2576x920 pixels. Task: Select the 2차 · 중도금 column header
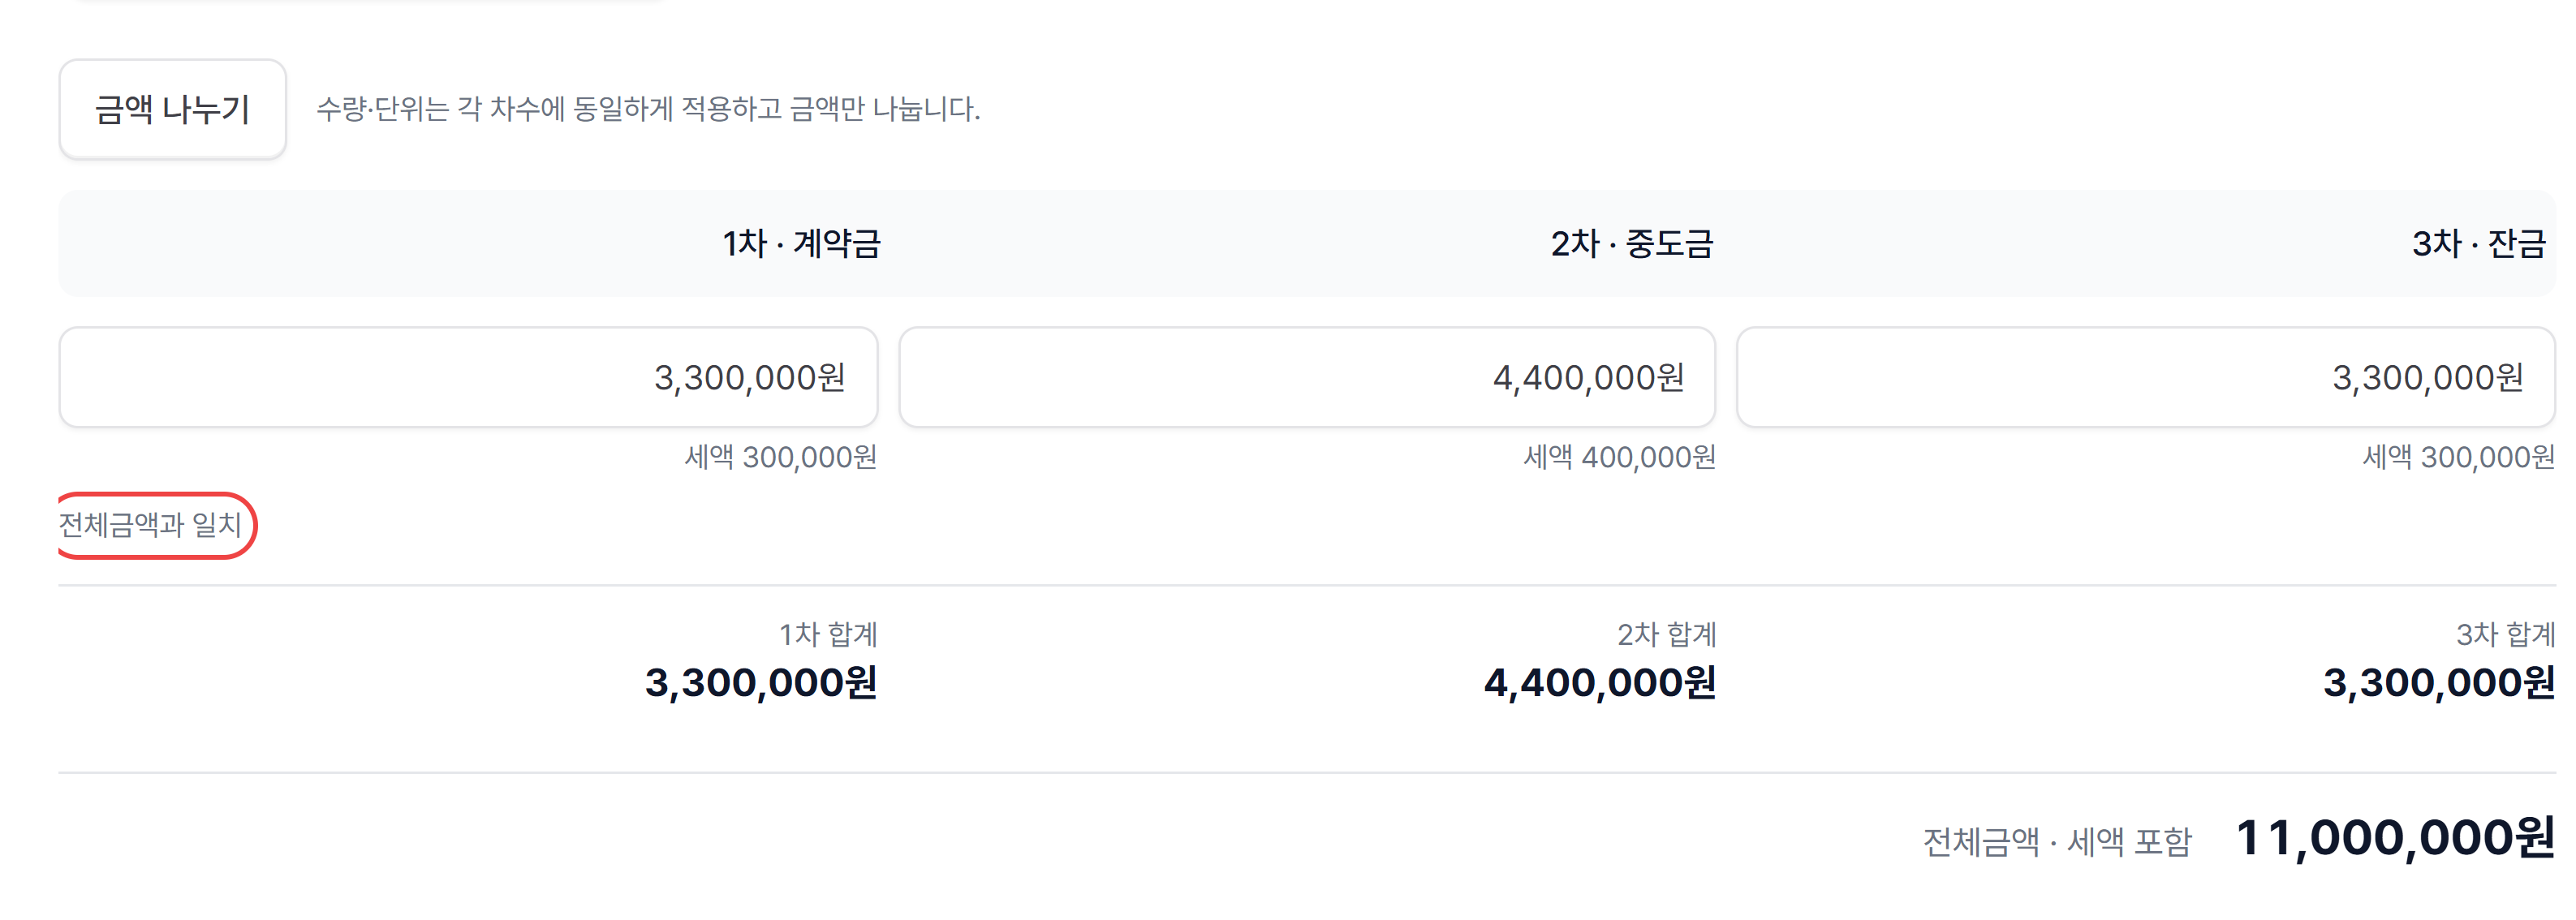1632,243
